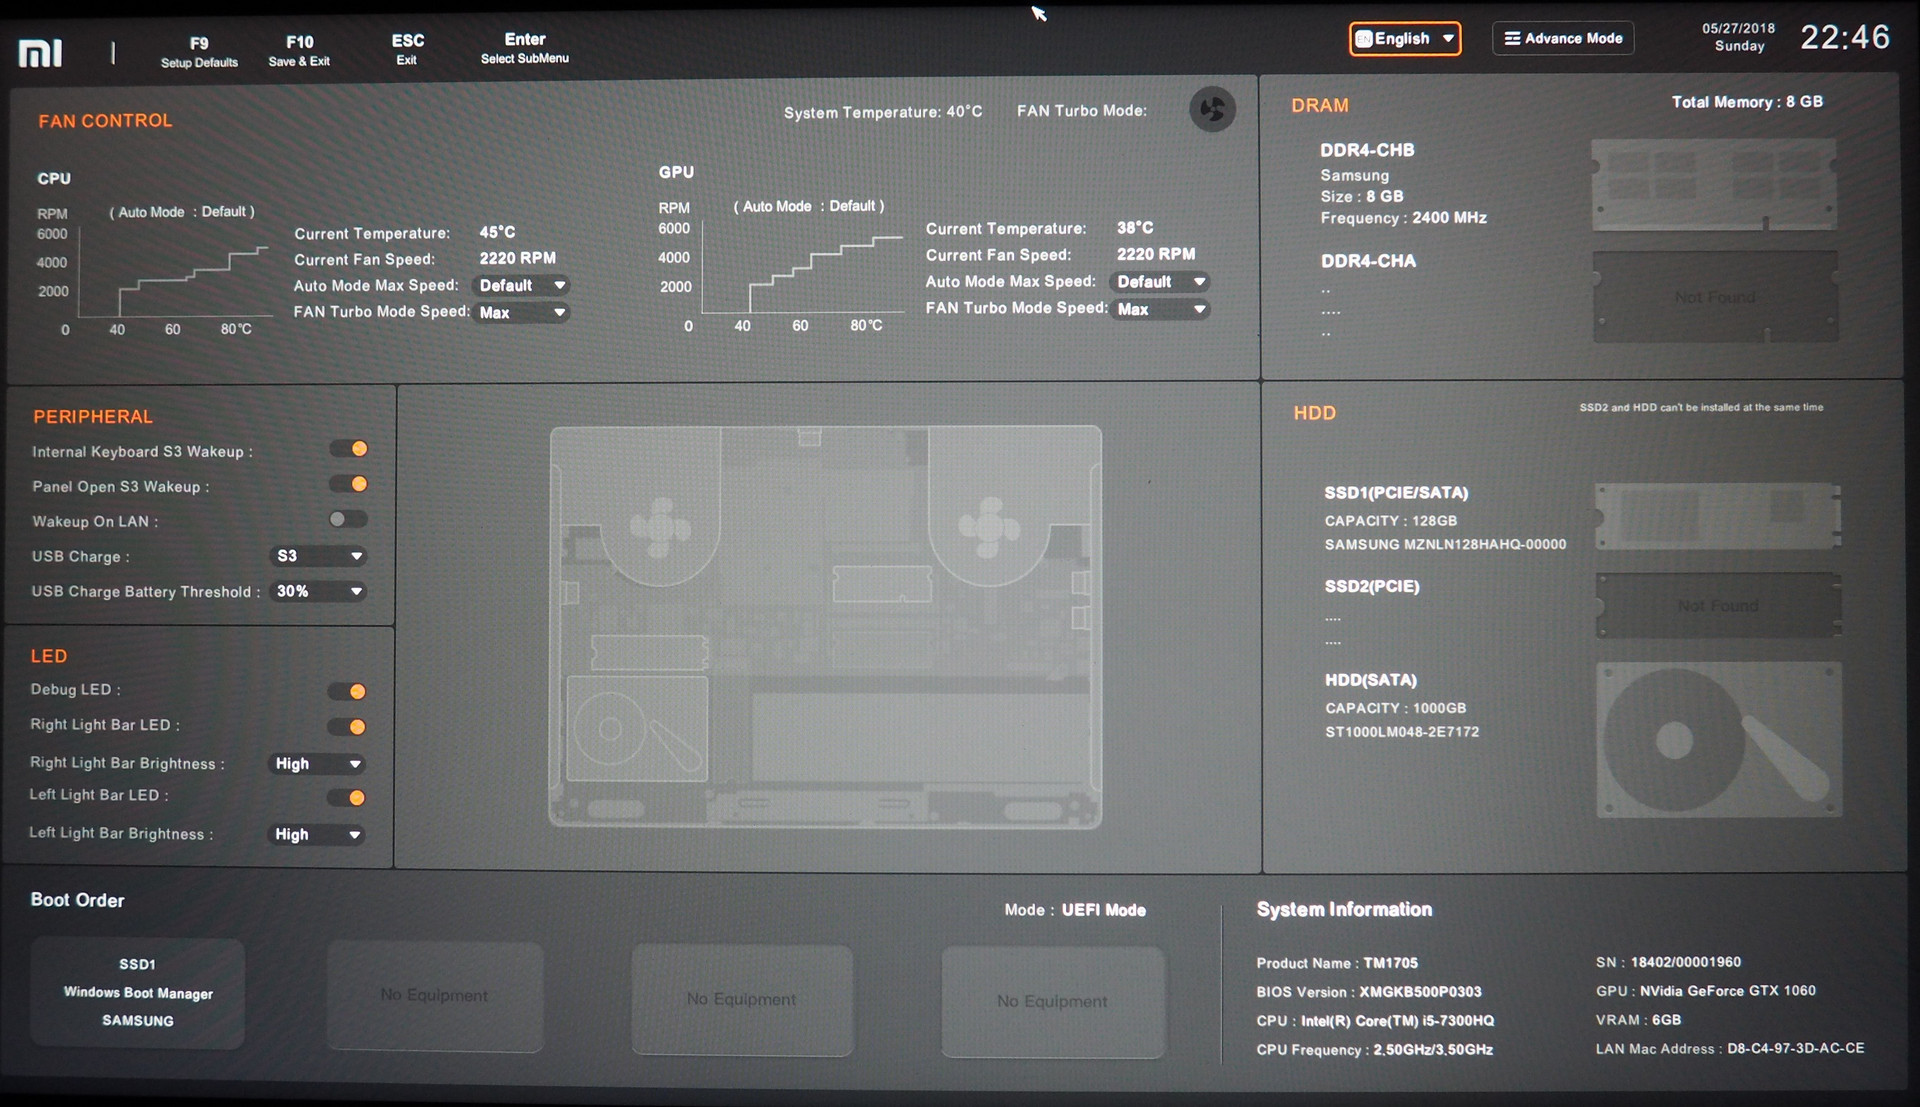Click the HDD SATA disk image
The height and width of the screenshot is (1107, 1920).
(x=1718, y=740)
